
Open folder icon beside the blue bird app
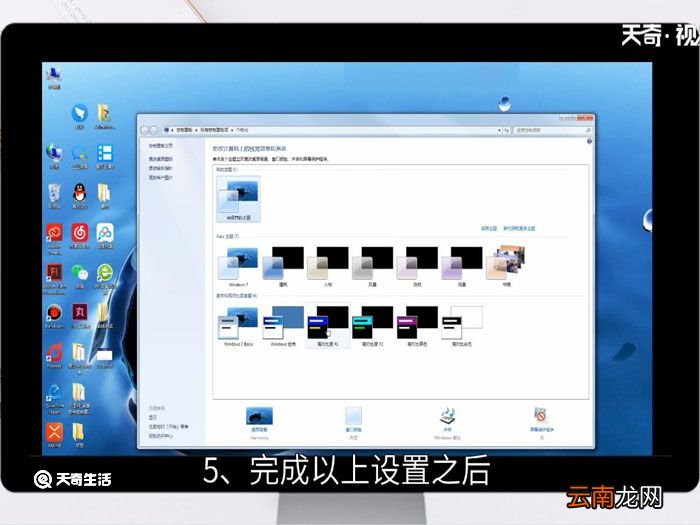pyautogui.click(x=105, y=116)
